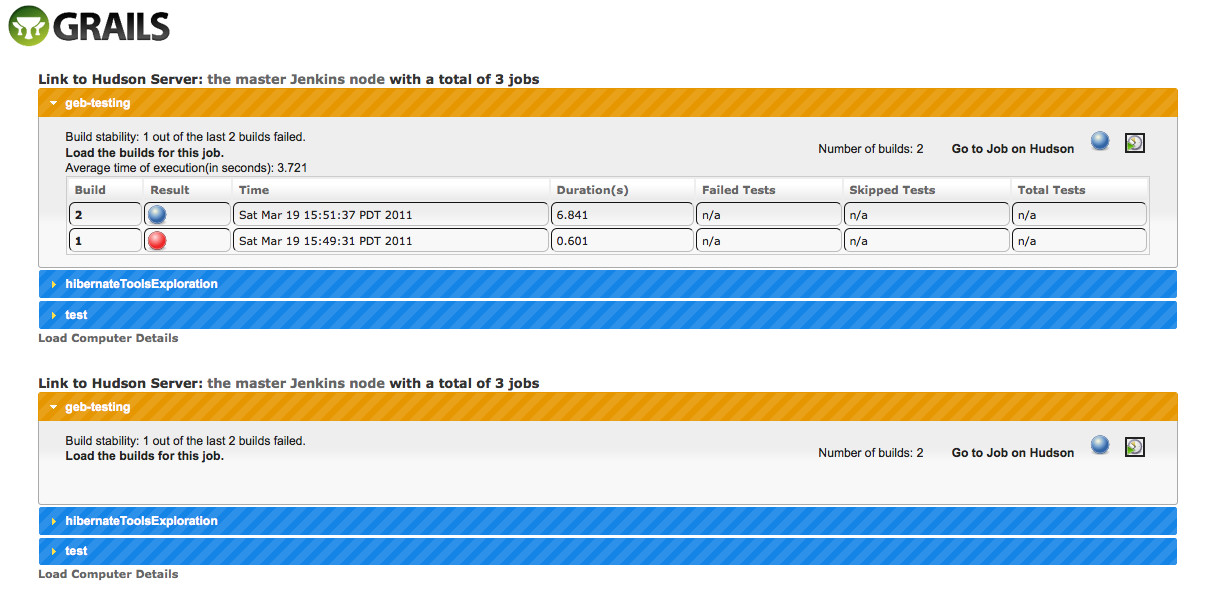Click the Skipped Tests column header

click(x=925, y=190)
